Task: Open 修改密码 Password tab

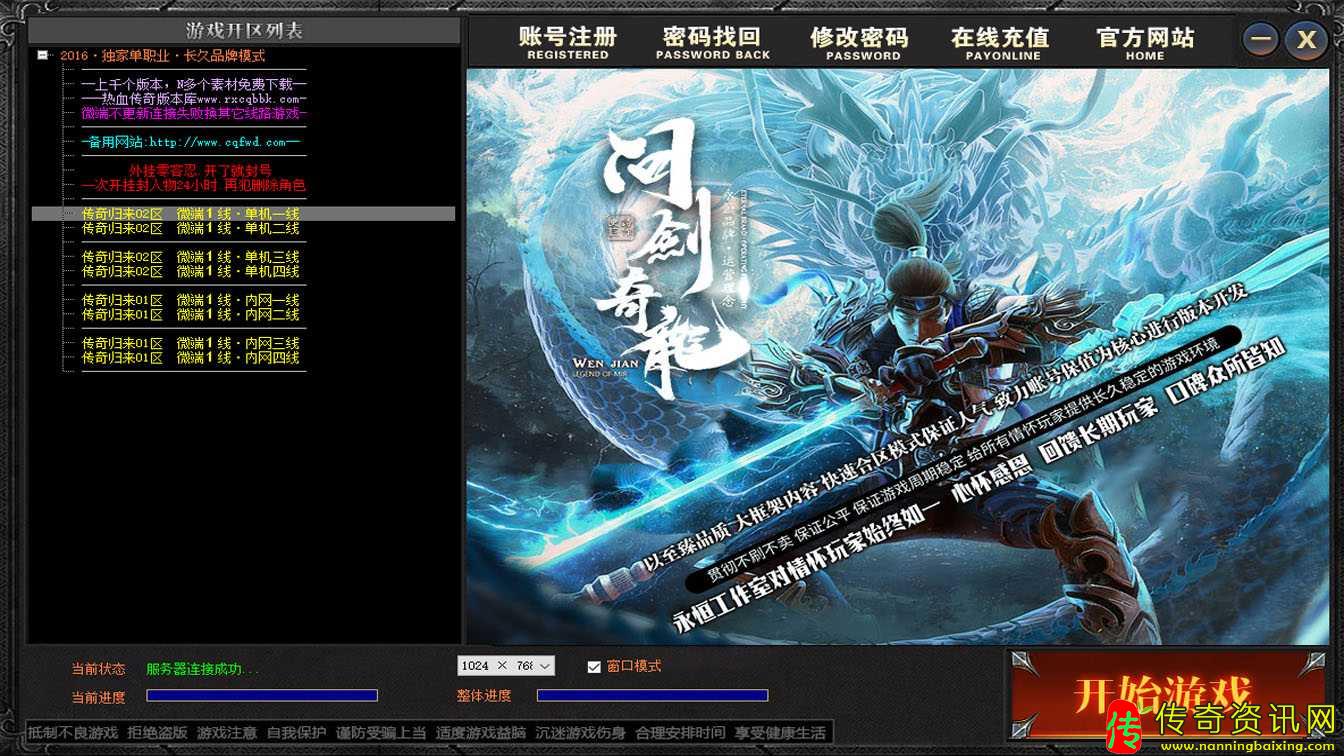Action: (x=859, y=43)
